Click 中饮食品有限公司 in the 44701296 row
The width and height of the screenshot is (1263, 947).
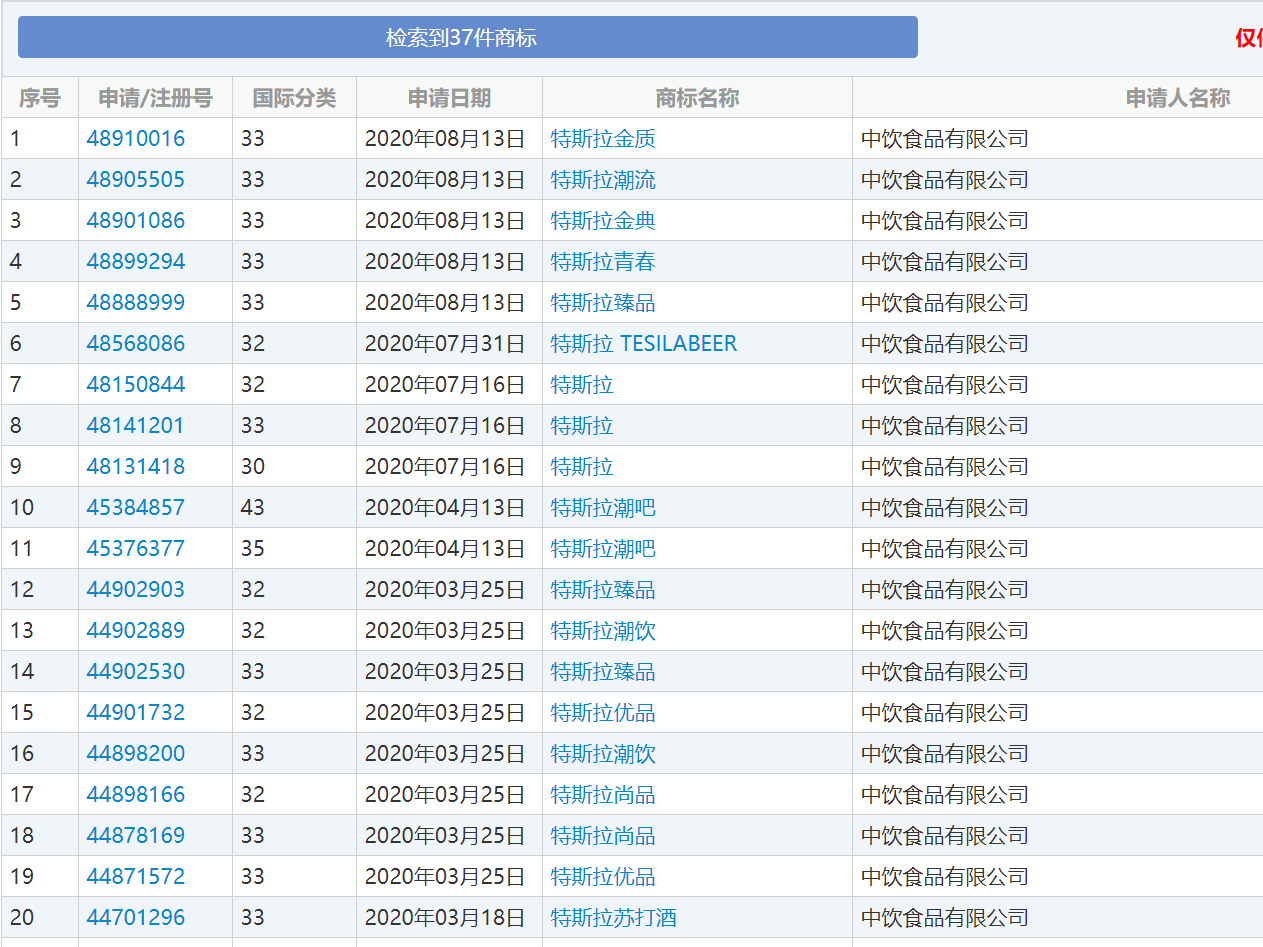point(945,918)
